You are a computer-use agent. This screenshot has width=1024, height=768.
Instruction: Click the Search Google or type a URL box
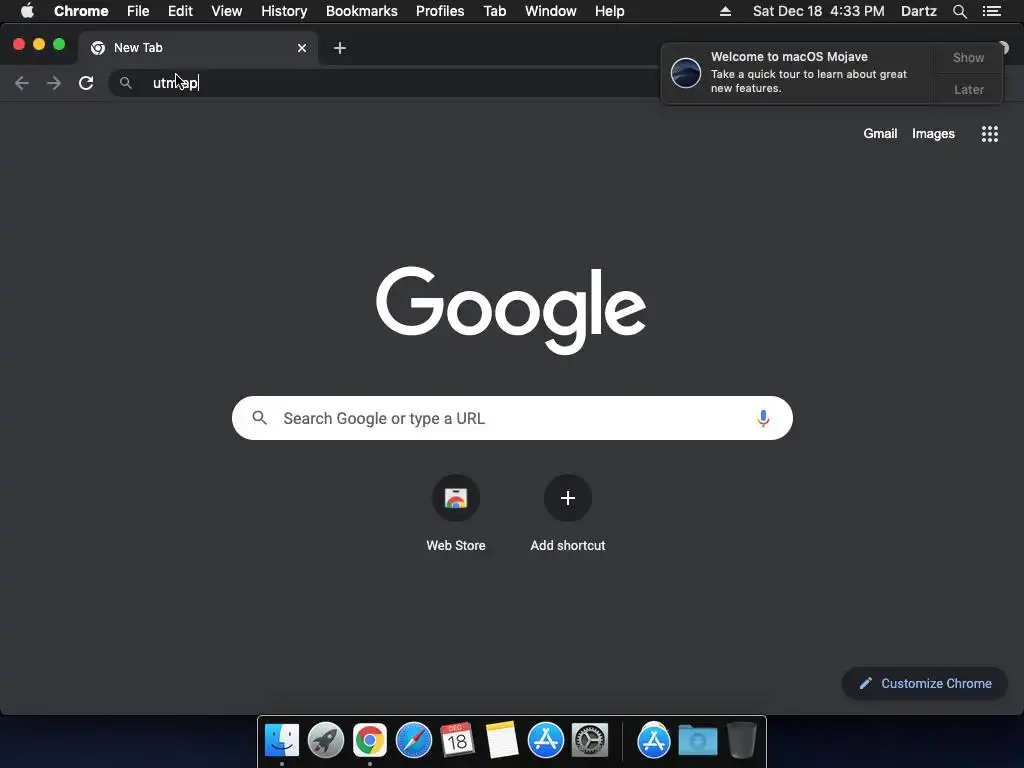512,418
